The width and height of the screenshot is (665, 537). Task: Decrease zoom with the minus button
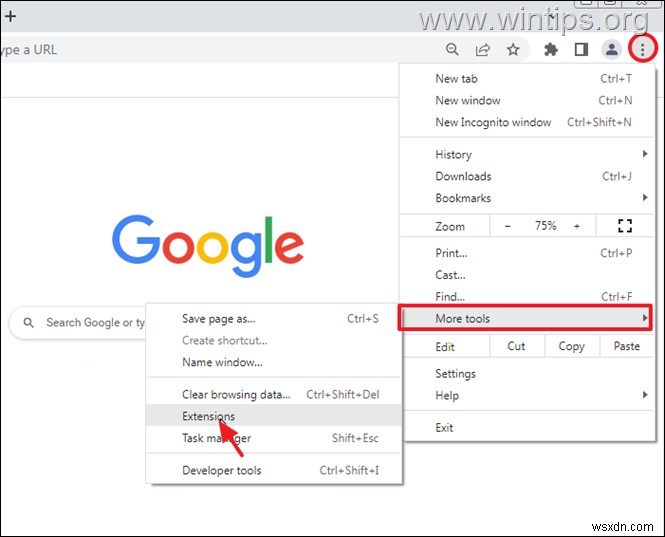click(x=507, y=226)
